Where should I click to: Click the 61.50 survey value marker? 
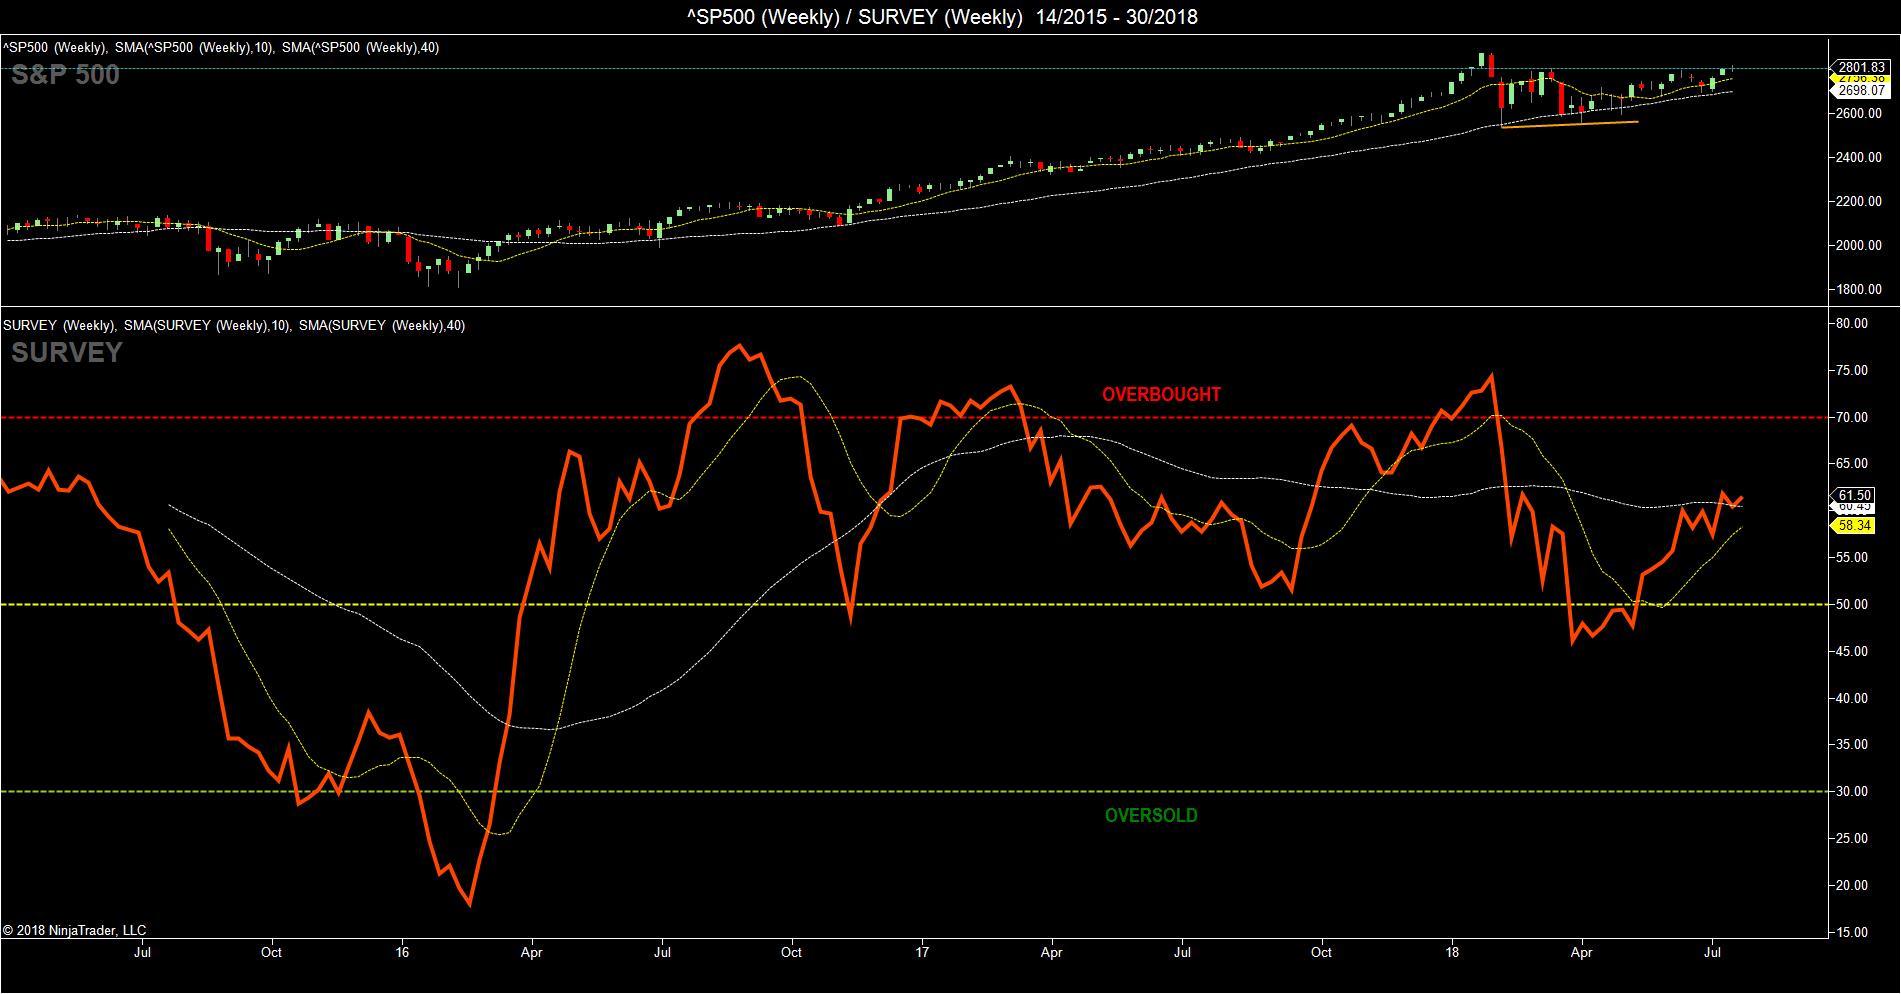[1855, 495]
